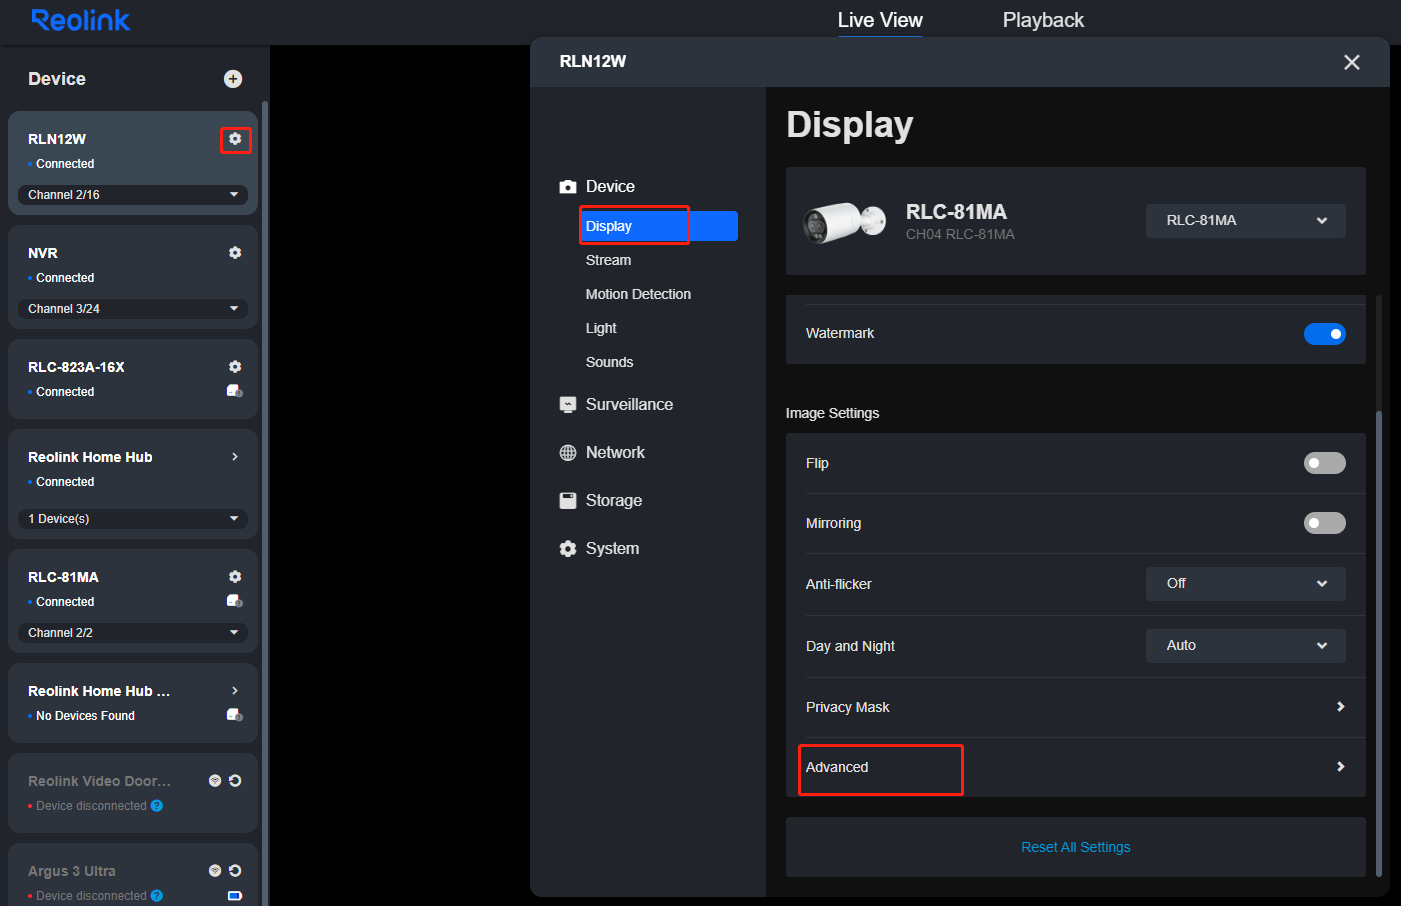Select Motion Detection settings

click(638, 294)
